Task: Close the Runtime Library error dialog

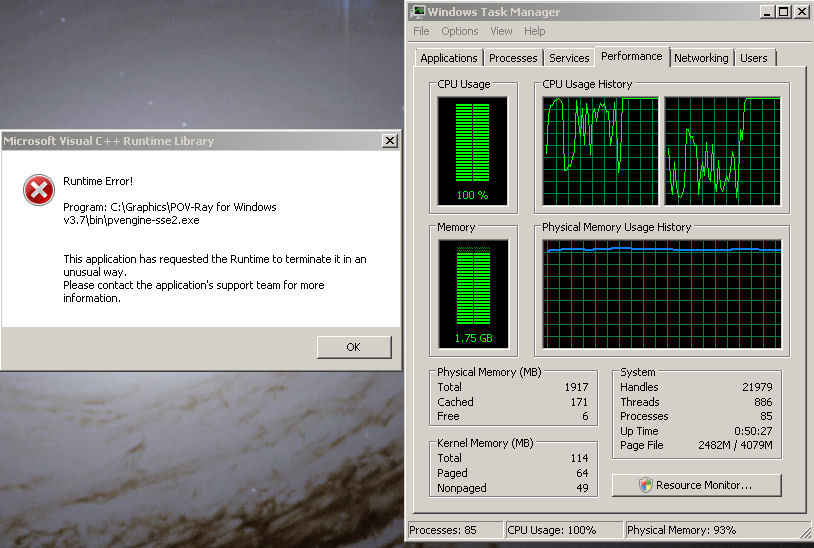Action: point(389,141)
